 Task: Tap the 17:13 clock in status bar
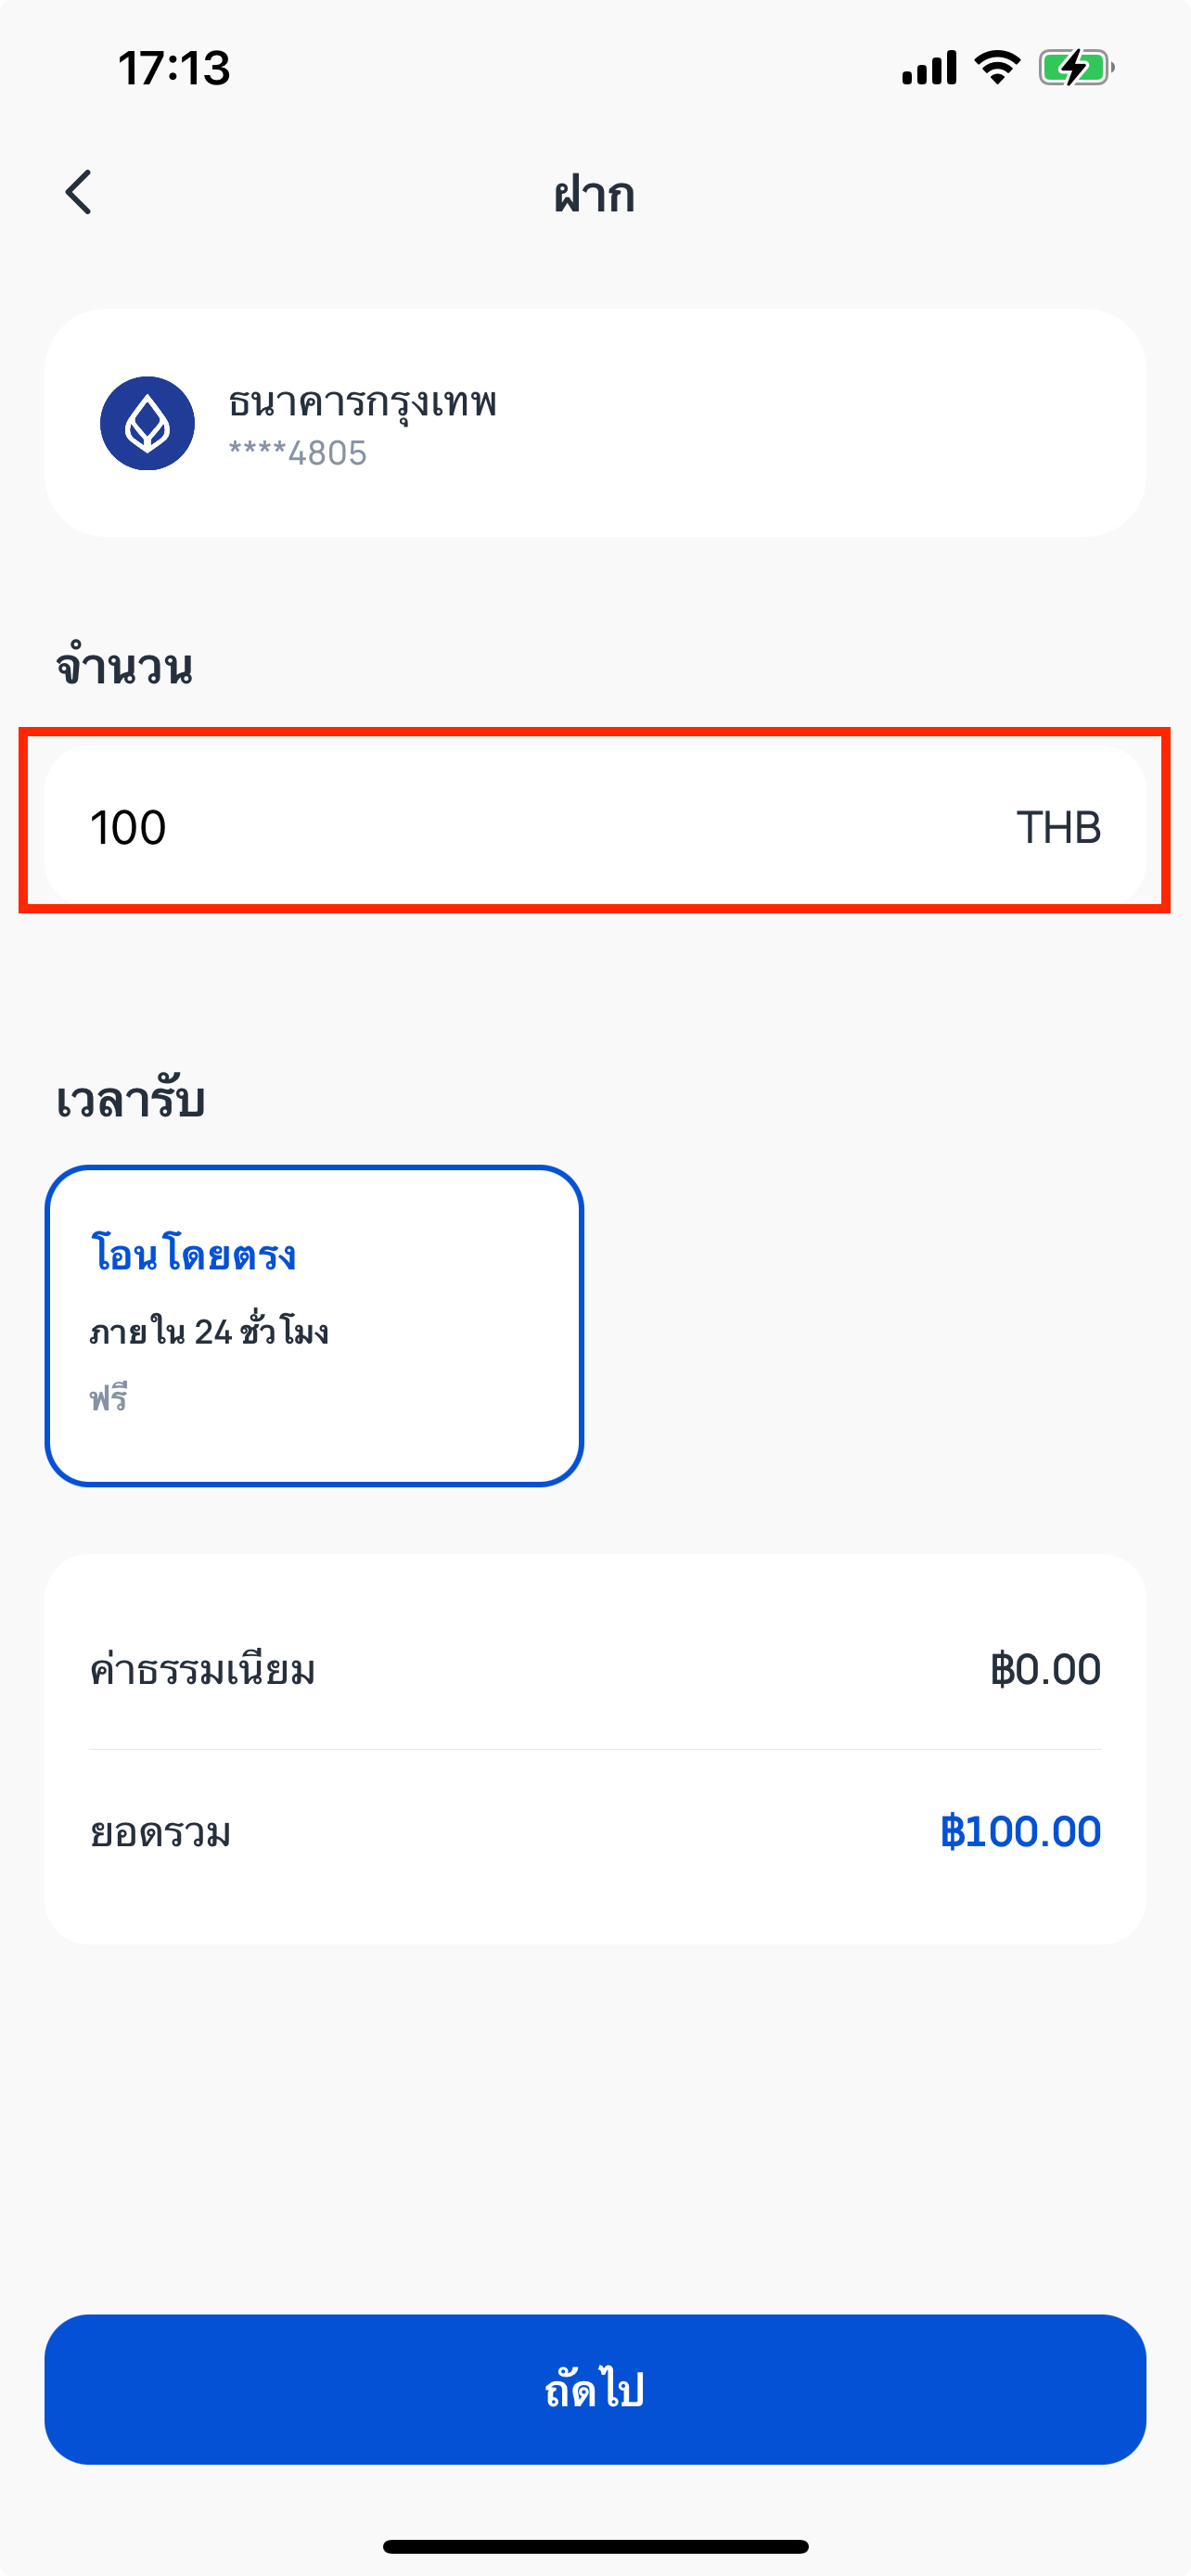point(174,68)
